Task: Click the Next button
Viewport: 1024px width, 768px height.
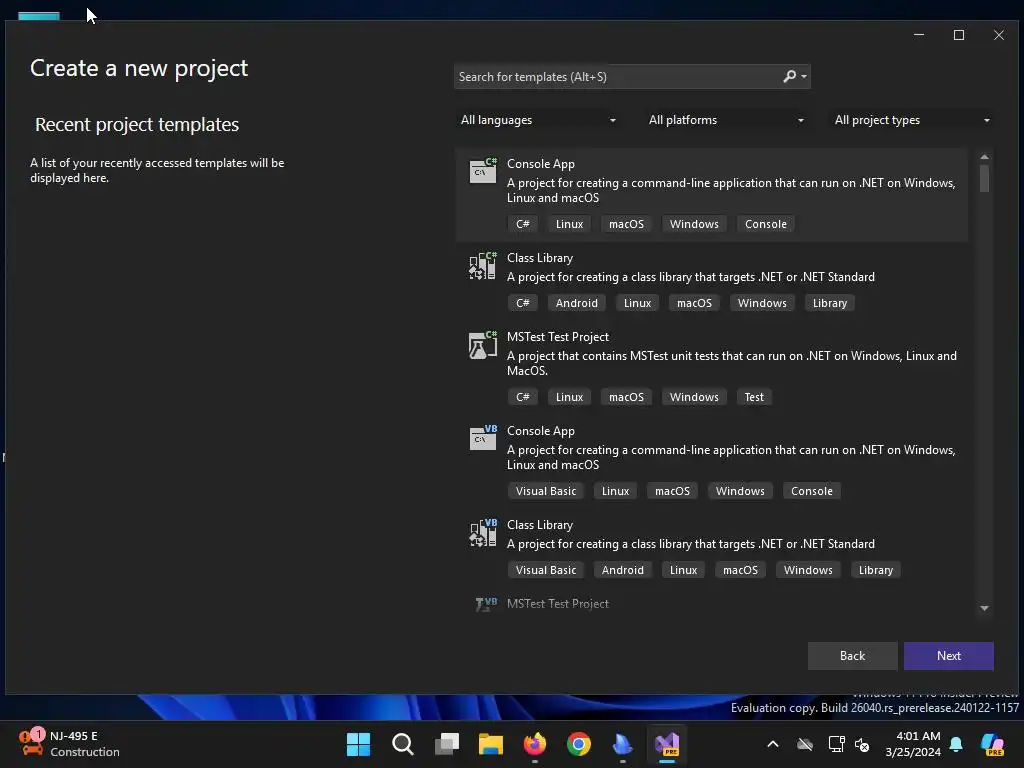Action: 948,656
